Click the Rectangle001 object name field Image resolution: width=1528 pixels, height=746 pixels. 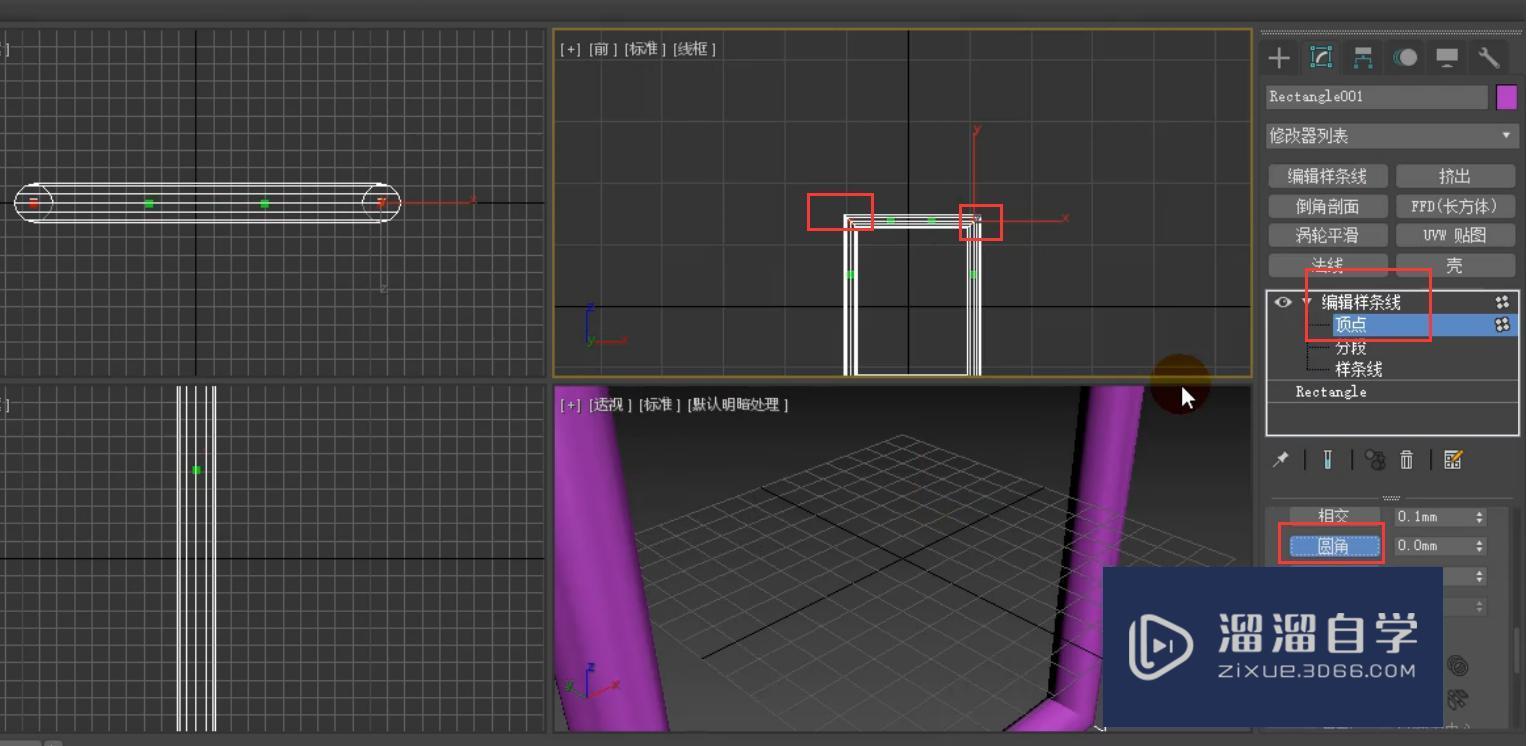(1377, 97)
